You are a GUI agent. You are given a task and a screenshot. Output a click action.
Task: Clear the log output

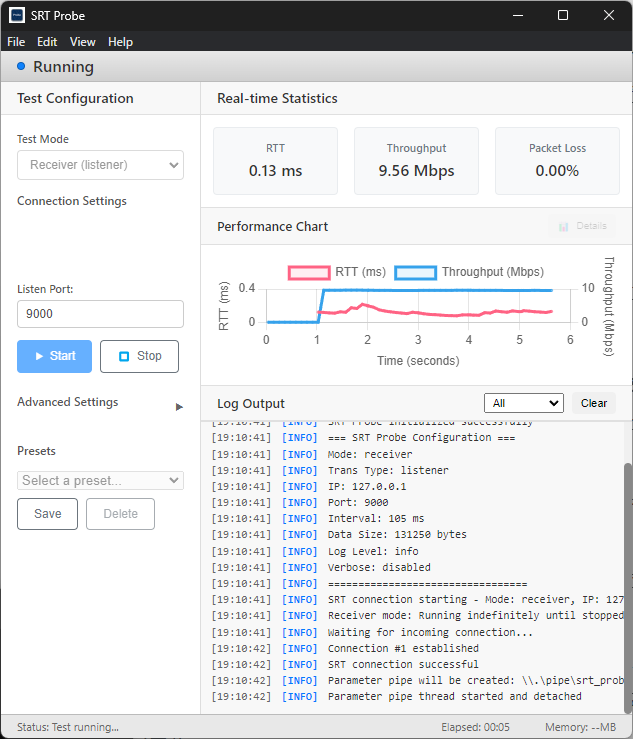(x=594, y=403)
